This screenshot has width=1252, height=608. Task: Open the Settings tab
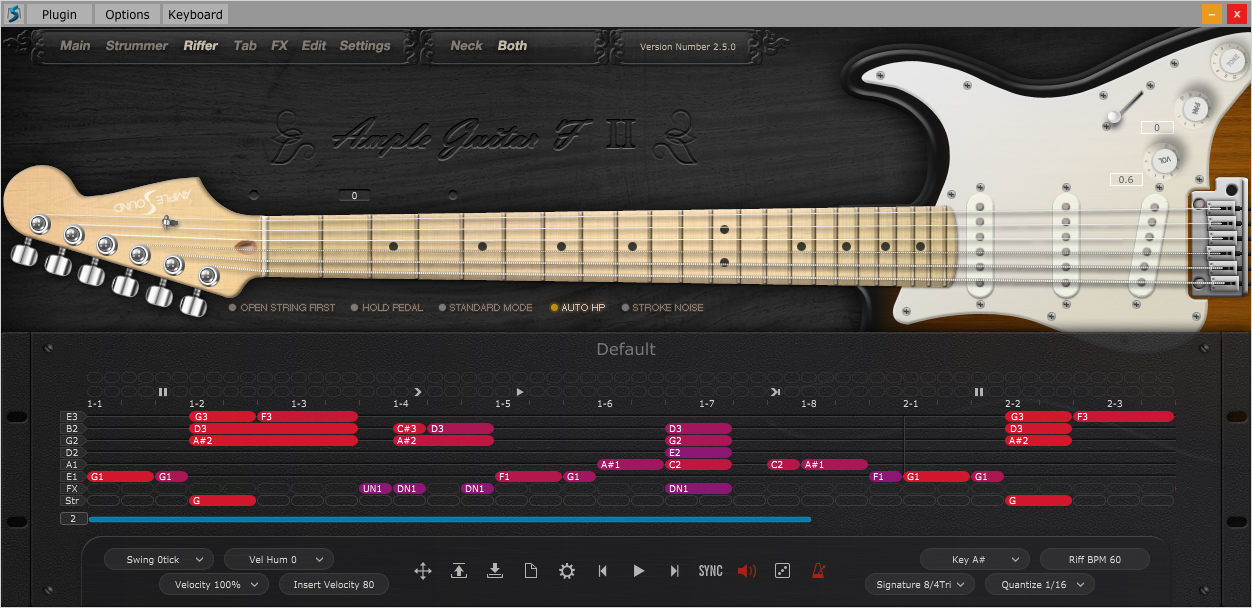365,46
